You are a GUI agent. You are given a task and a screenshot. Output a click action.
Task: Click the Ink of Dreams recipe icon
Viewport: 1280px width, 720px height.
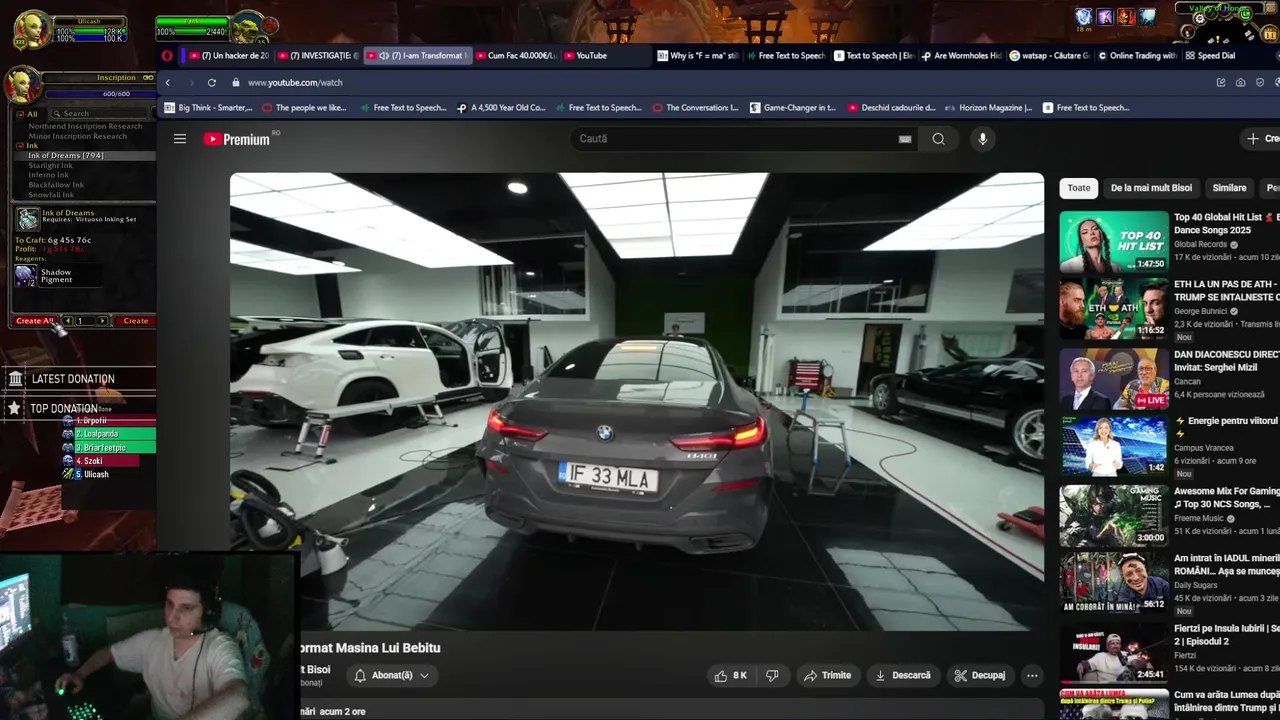point(27,219)
